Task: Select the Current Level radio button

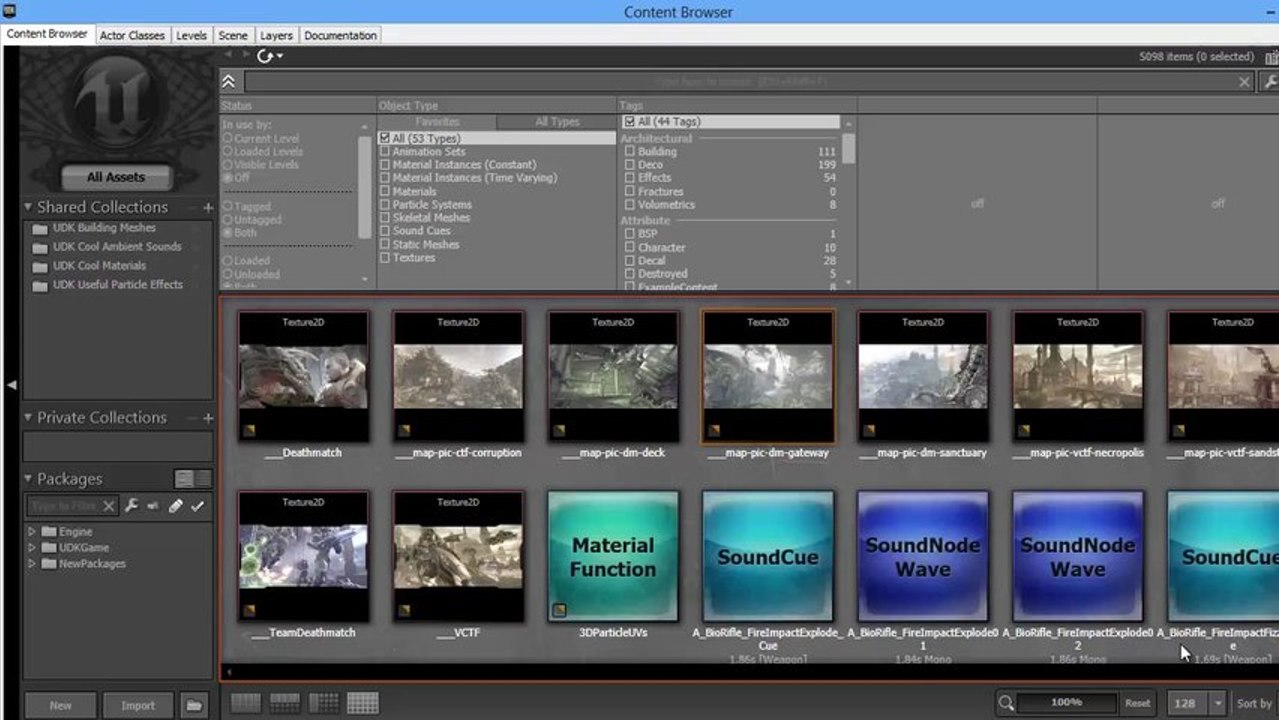Action: 228,139
